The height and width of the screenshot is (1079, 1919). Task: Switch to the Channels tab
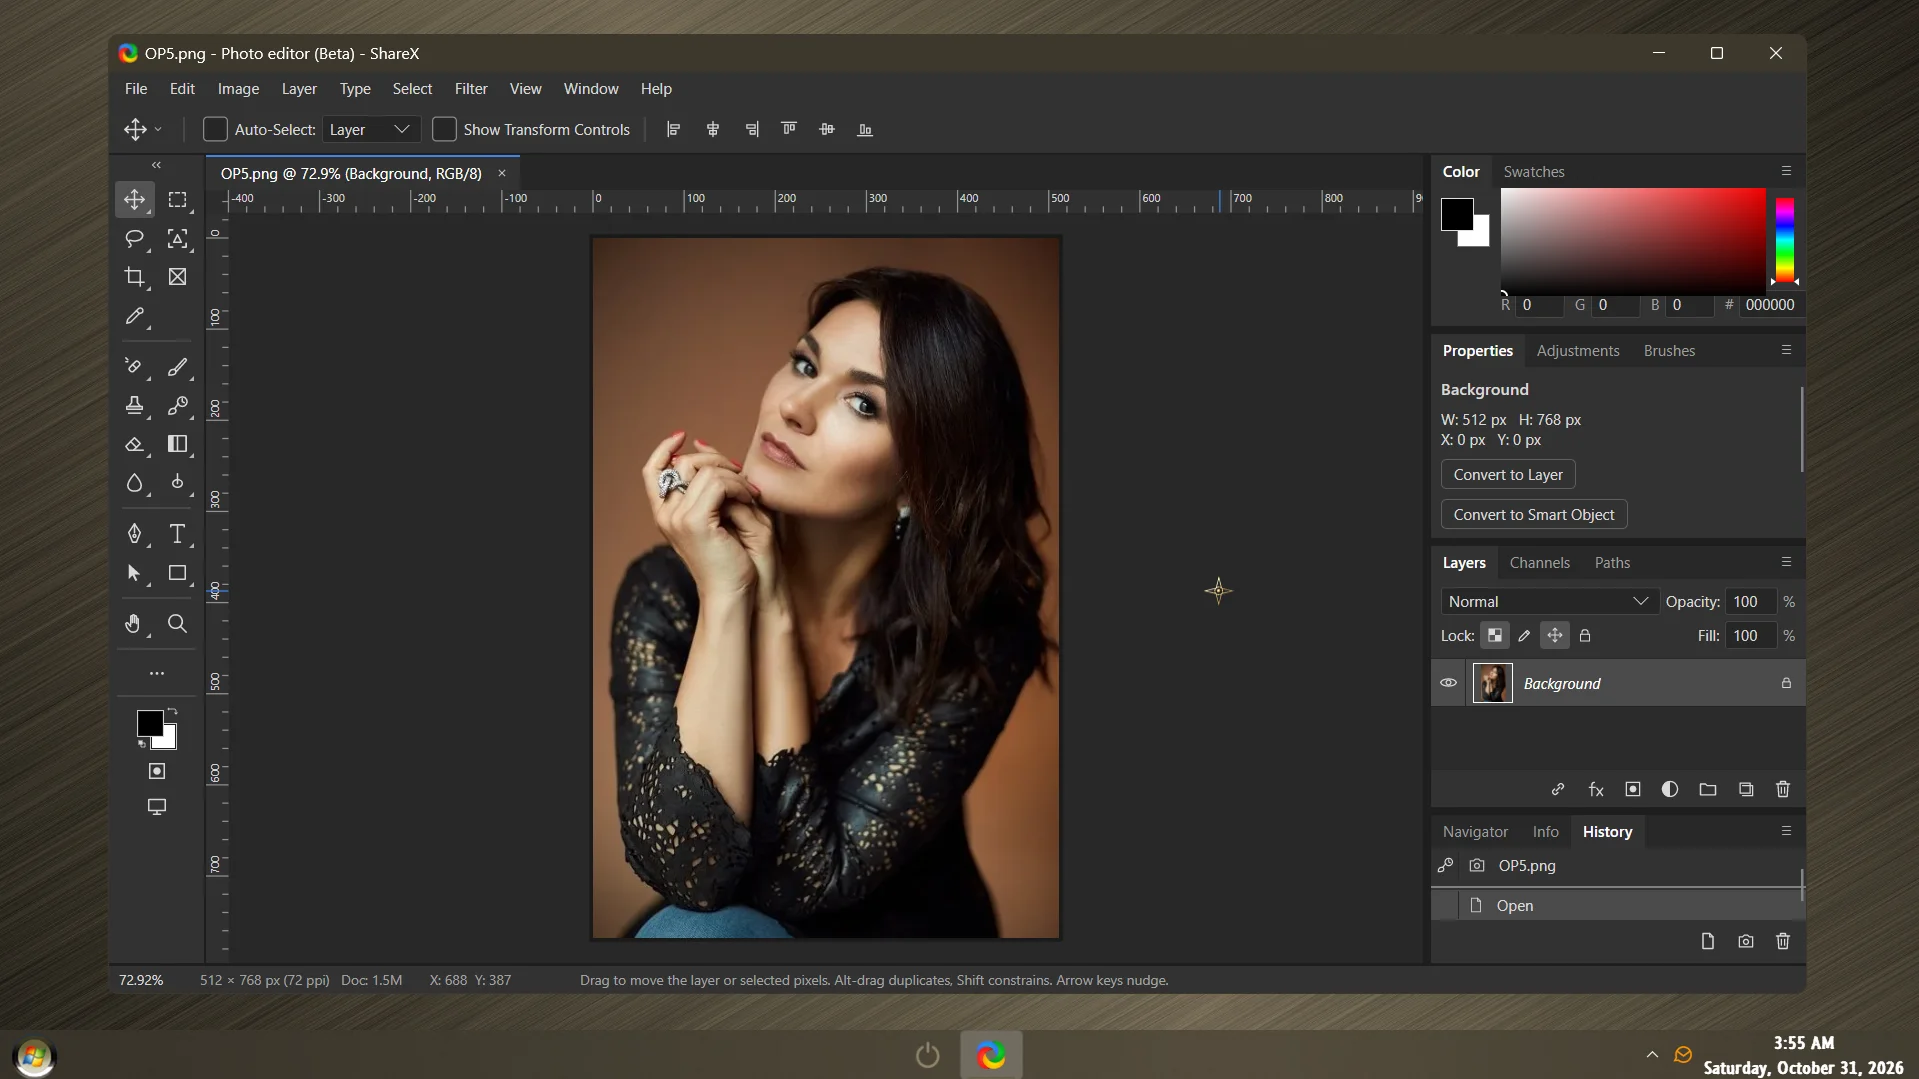click(x=1539, y=562)
